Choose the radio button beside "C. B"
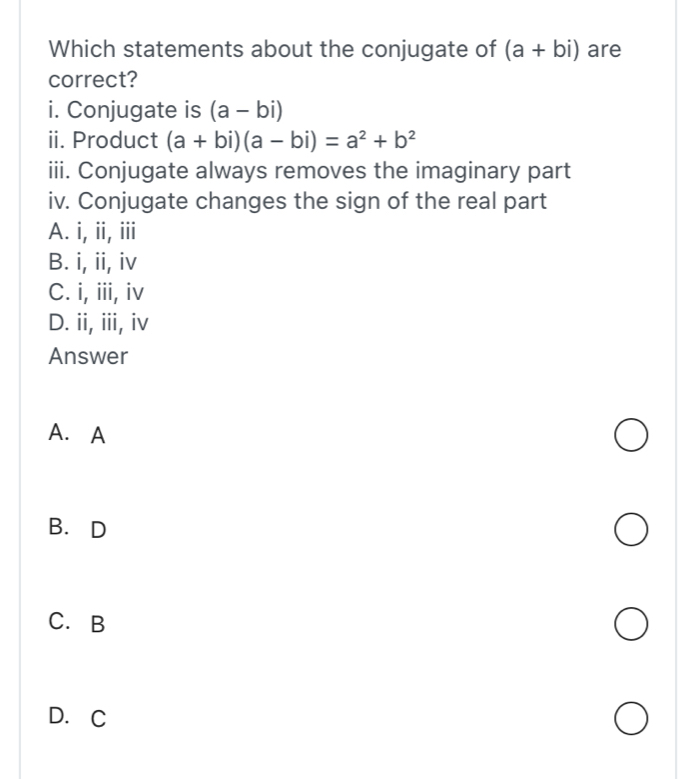The height and width of the screenshot is (779, 695). coord(630,624)
